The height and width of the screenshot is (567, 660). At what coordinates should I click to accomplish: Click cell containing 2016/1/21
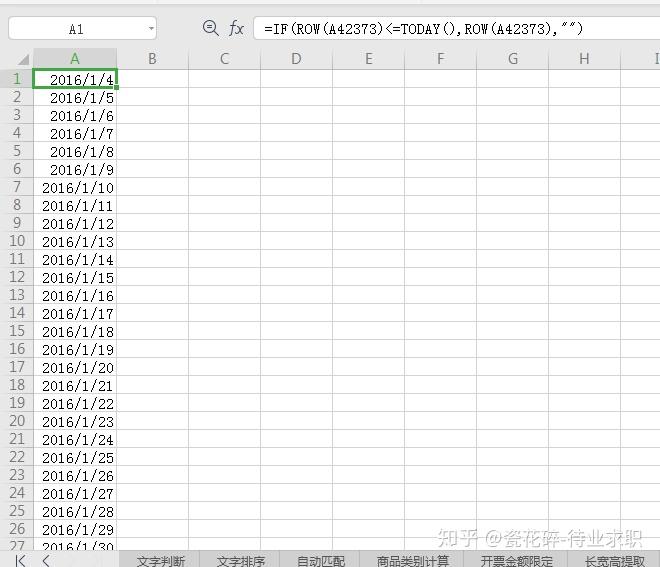tap(75, 385)
